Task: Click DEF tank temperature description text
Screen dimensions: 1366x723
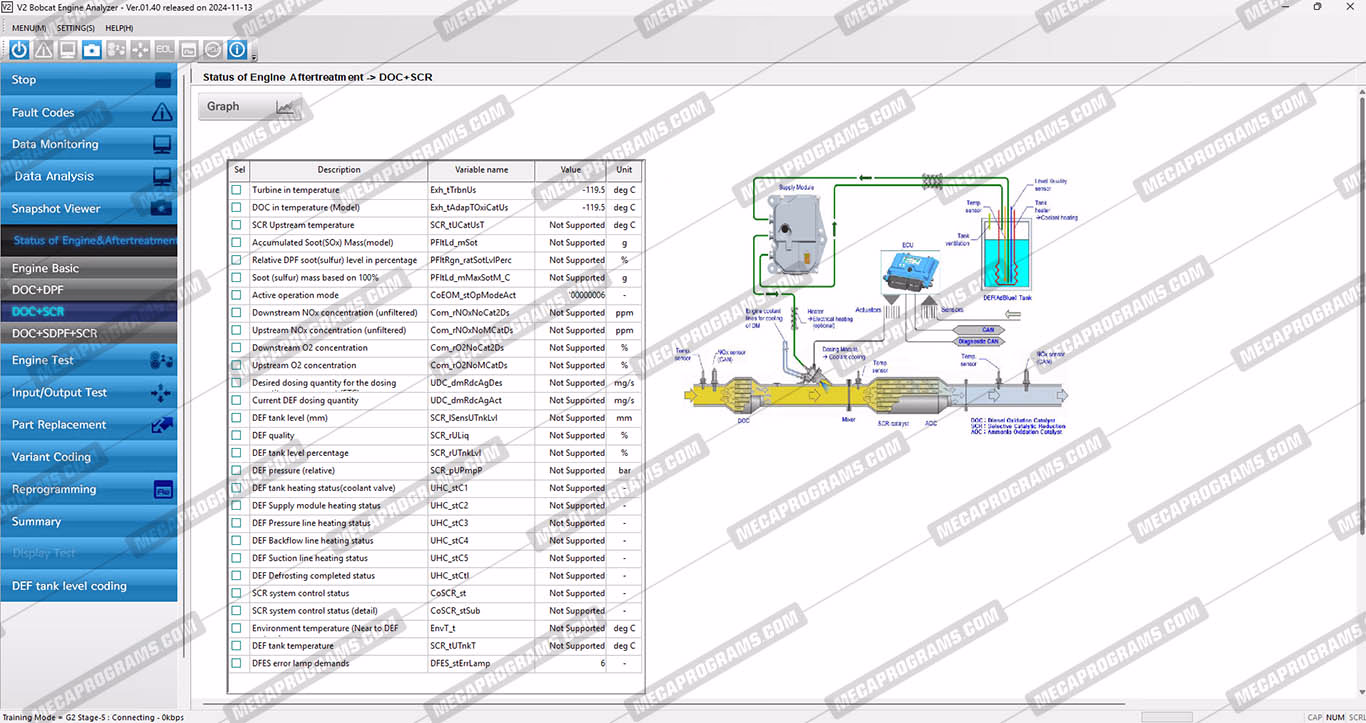Action: point(293,646)
